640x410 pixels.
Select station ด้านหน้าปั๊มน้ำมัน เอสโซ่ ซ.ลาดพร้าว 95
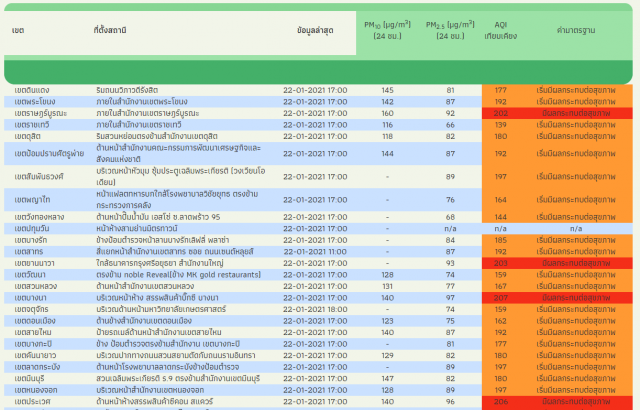pos(158,217)
